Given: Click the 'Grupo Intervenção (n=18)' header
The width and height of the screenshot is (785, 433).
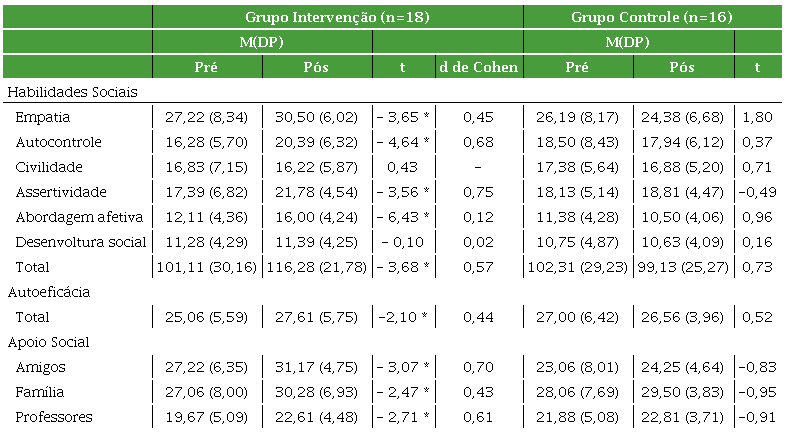Looking at the screenshot, I should click(x=337, y=17).
